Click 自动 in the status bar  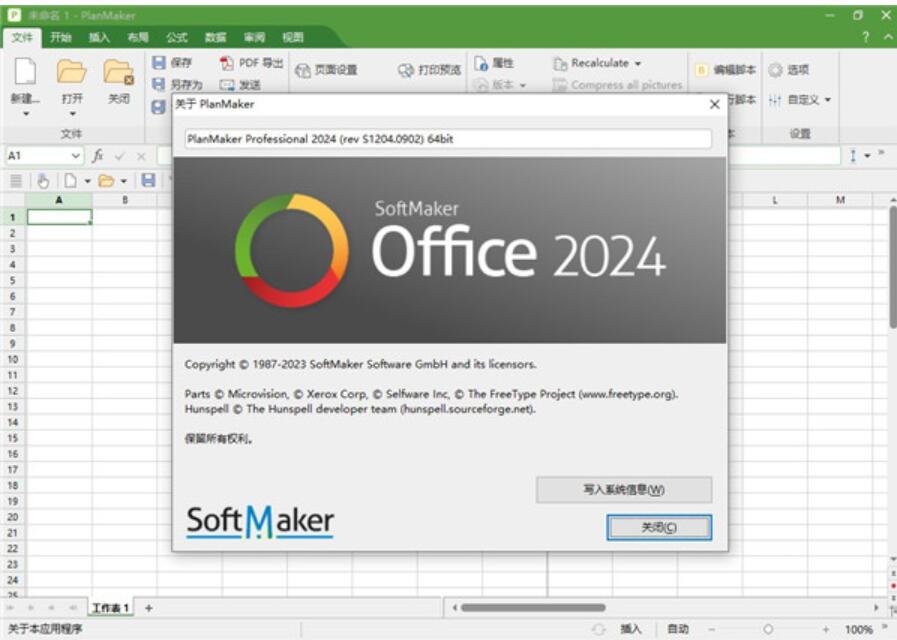click(678, 629)
